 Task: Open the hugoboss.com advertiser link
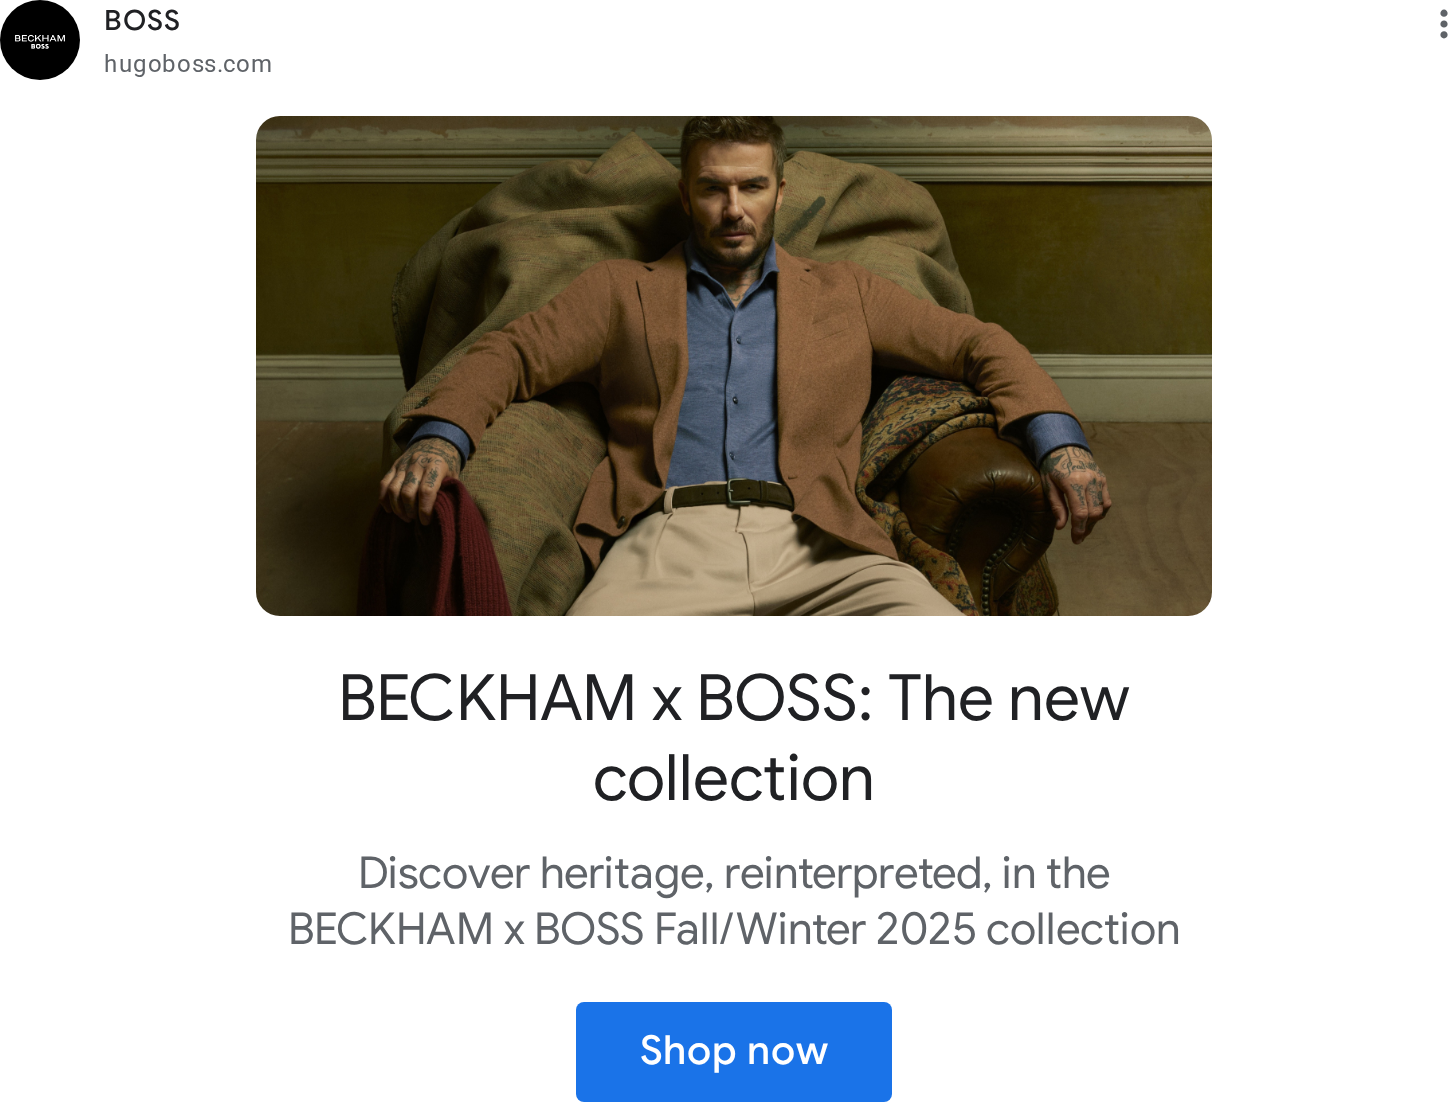click(188, 64)
